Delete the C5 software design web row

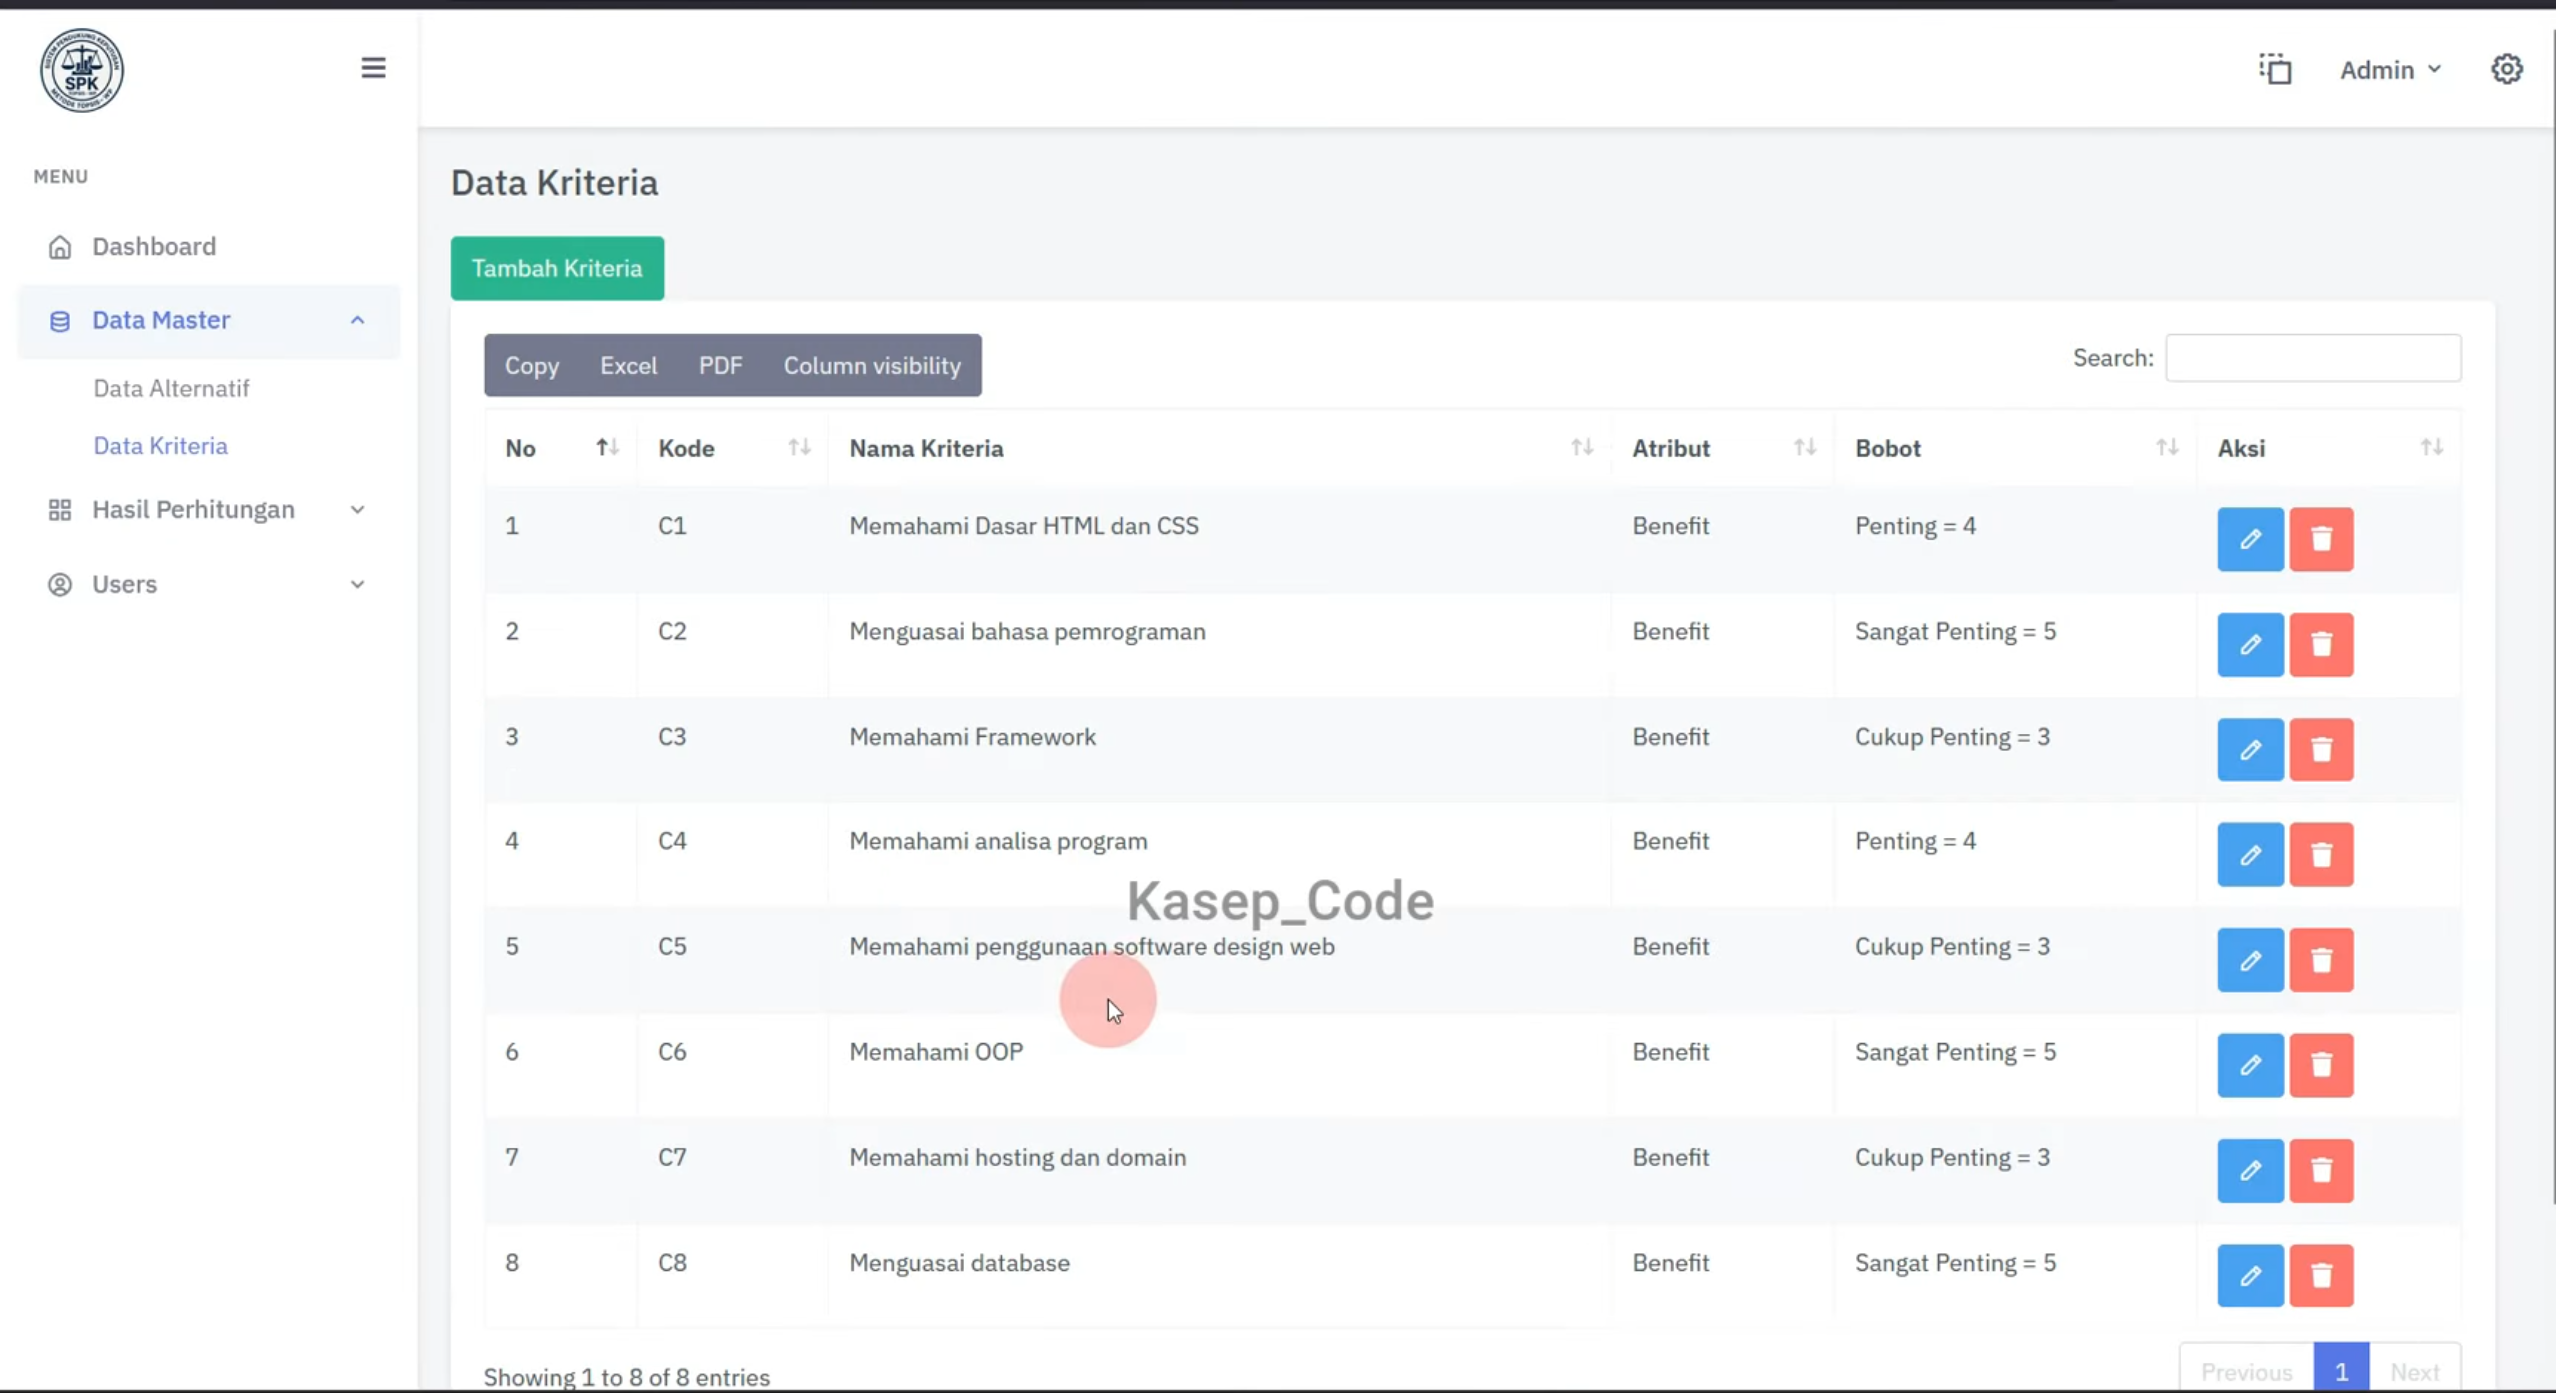(2321, 960)
